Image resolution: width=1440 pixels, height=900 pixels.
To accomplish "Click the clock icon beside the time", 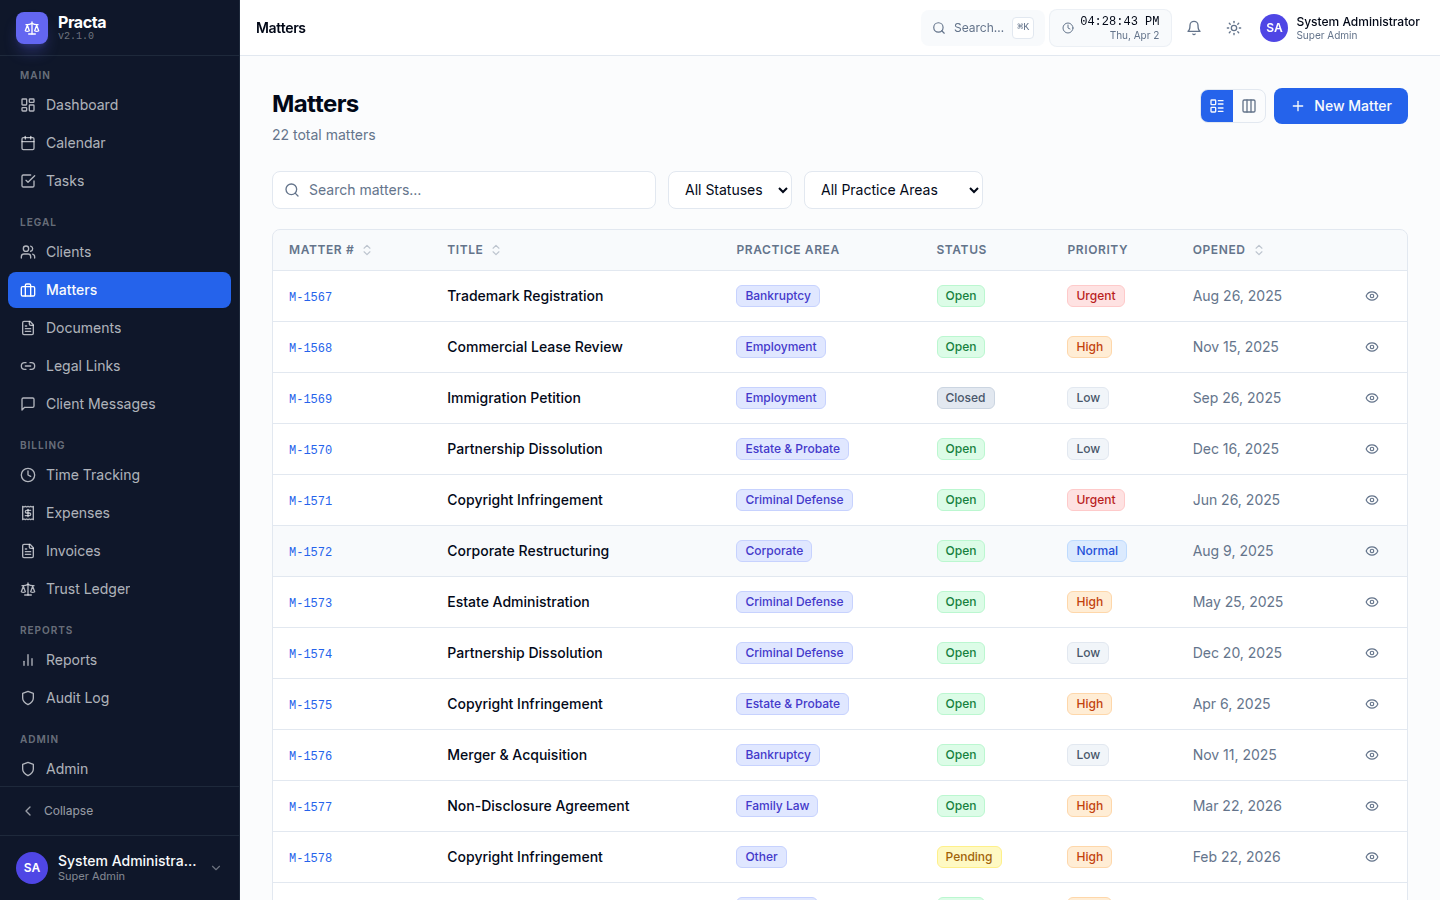I will click(1068, 28).
